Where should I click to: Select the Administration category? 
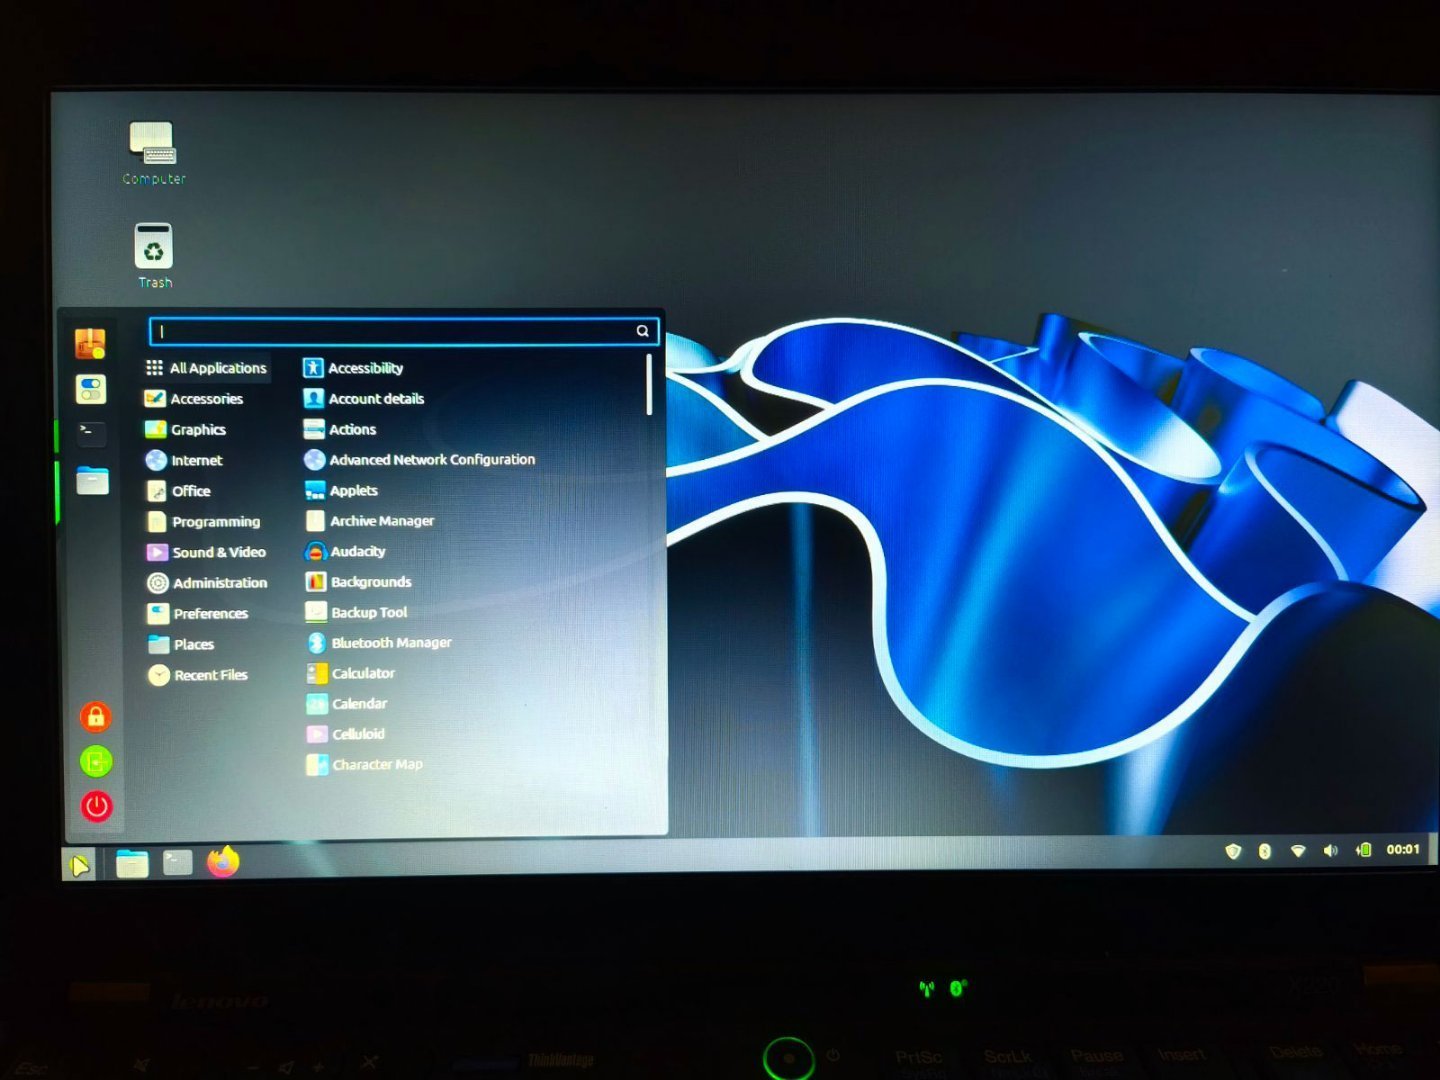coord(208,583)
